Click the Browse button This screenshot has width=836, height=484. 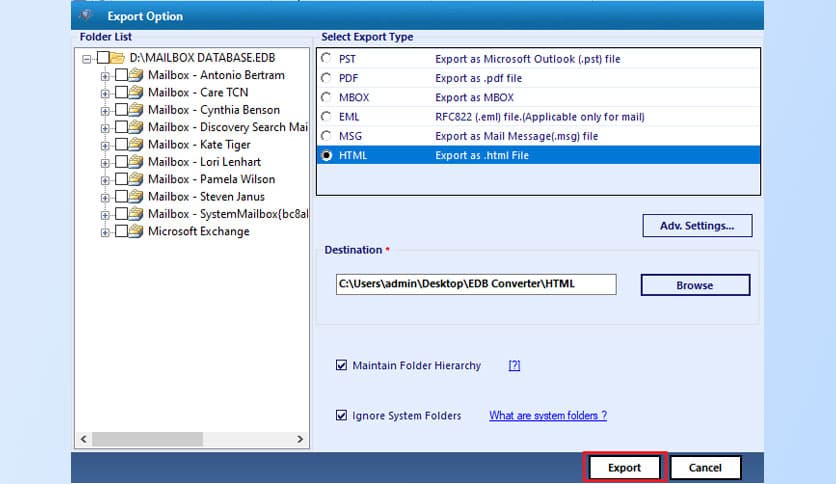click(x=695, y=285)
